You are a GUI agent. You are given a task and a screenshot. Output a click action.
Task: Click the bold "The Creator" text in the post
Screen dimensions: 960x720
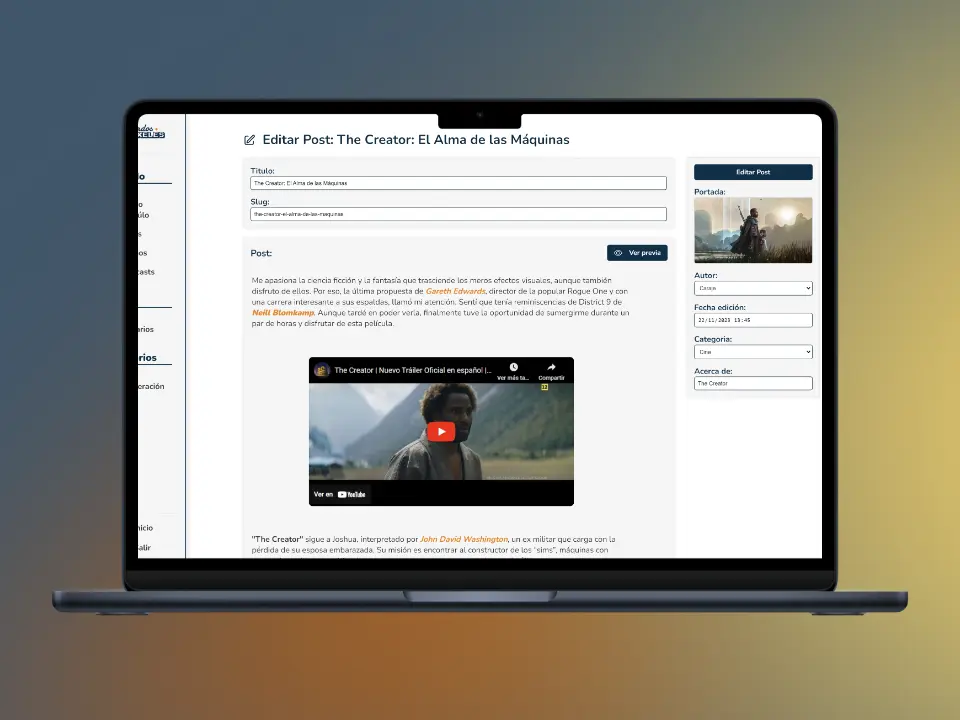pos(277,539)
